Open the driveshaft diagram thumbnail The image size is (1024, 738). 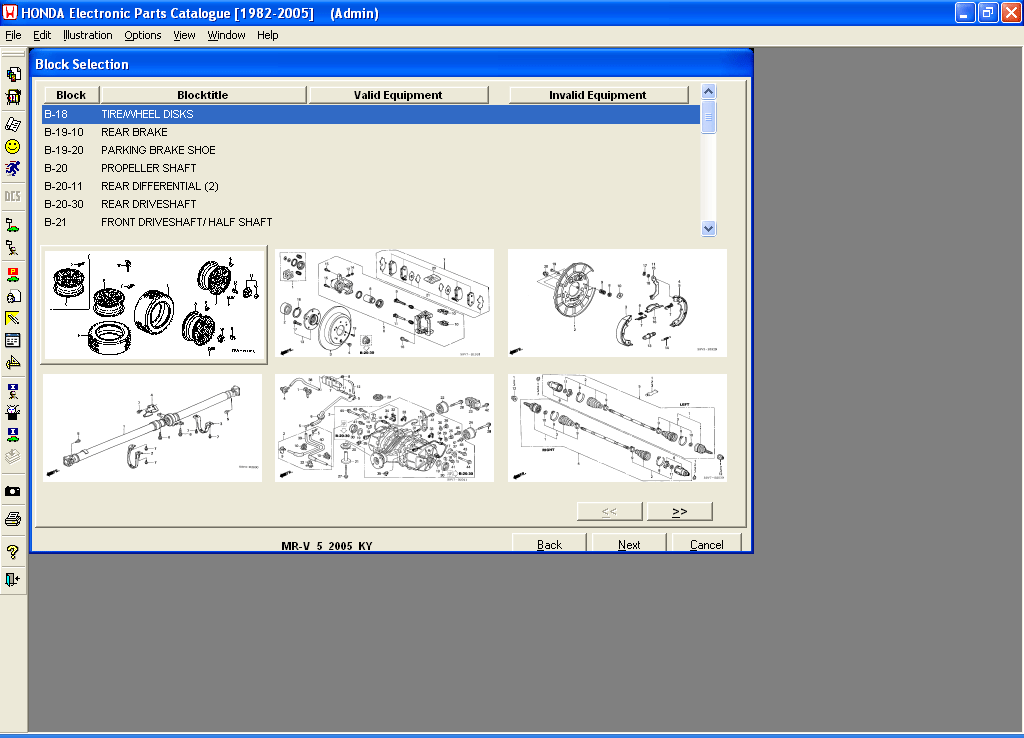pyautogui.click(x=617, y=428)
